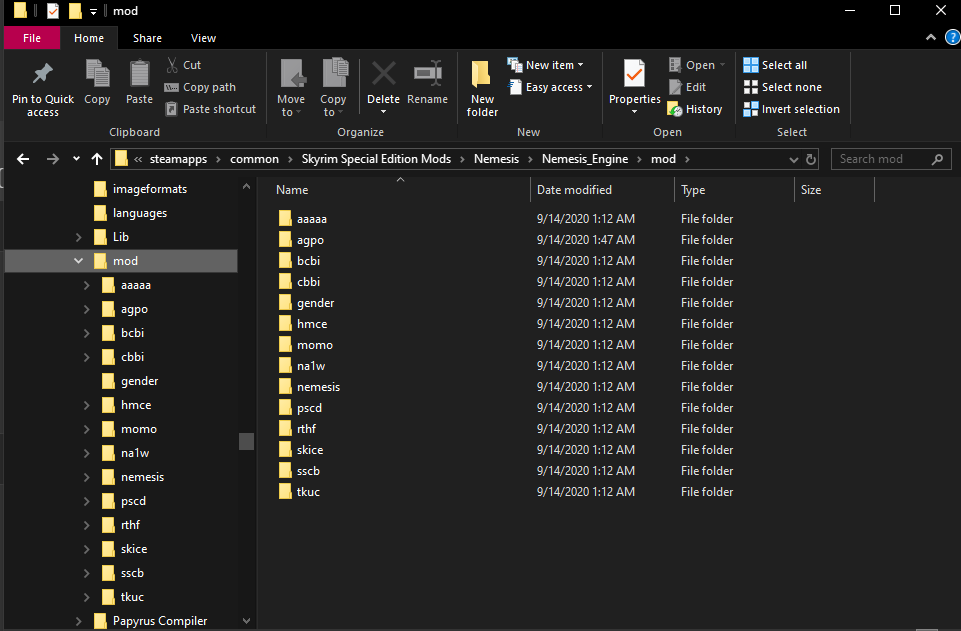Viewport: 961px width, 631px height.
Task: Click the navigation pane scroll down arrow
Action: click(246, 621)
